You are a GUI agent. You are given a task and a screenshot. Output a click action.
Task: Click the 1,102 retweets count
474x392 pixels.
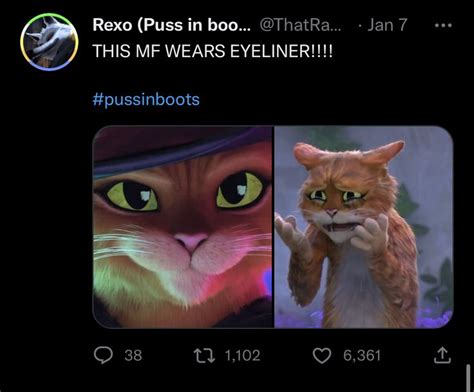click(242, 355)
